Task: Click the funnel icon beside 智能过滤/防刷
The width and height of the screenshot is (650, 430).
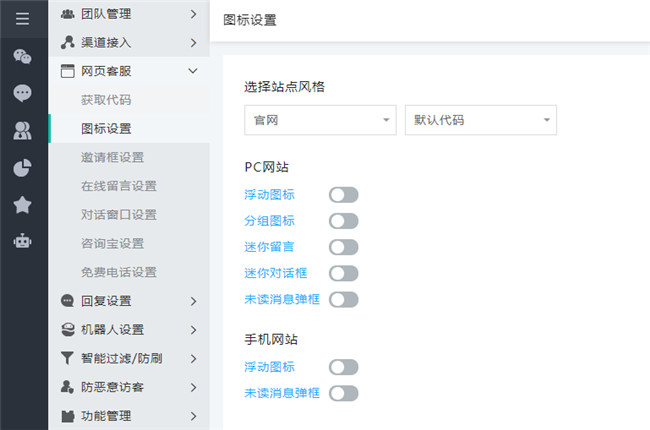Action: (x=67, y=358)
